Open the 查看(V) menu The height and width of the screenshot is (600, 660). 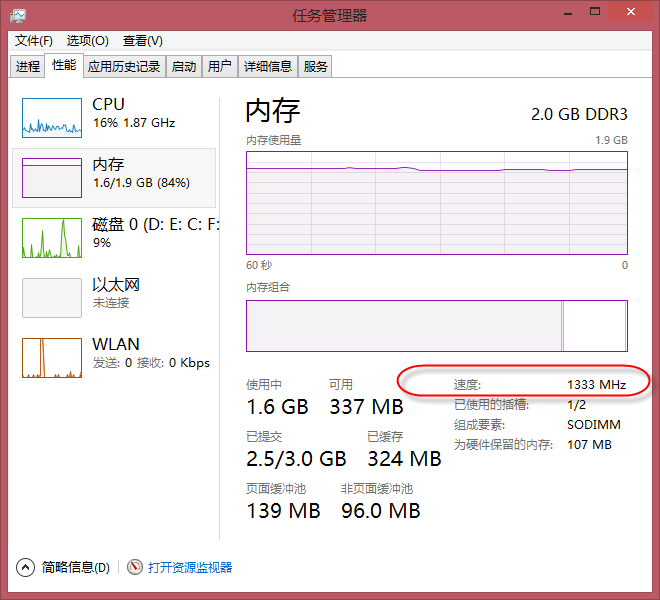[143, 41]
